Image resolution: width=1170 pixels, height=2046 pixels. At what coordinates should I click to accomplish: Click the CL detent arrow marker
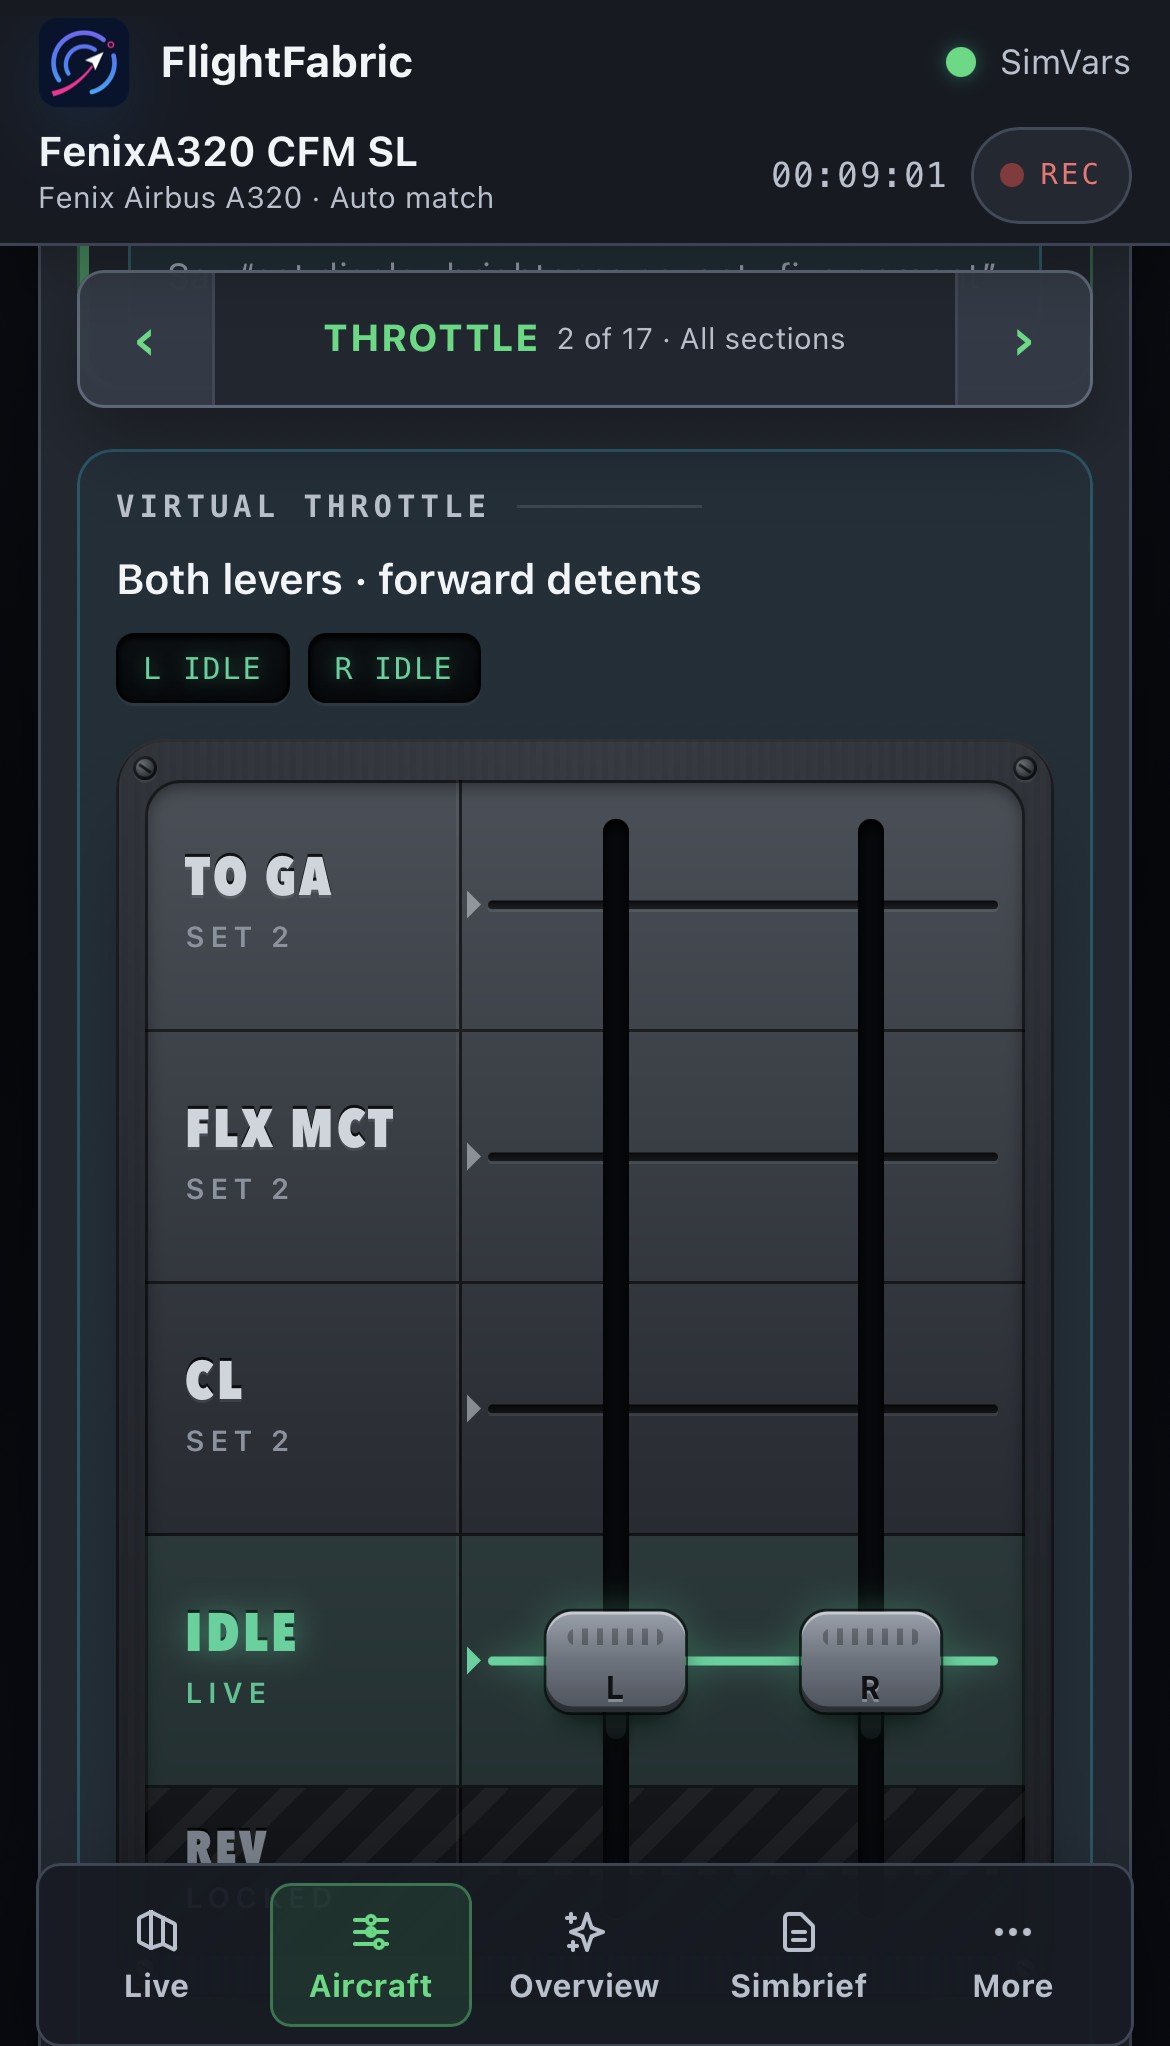point(474,1409)
